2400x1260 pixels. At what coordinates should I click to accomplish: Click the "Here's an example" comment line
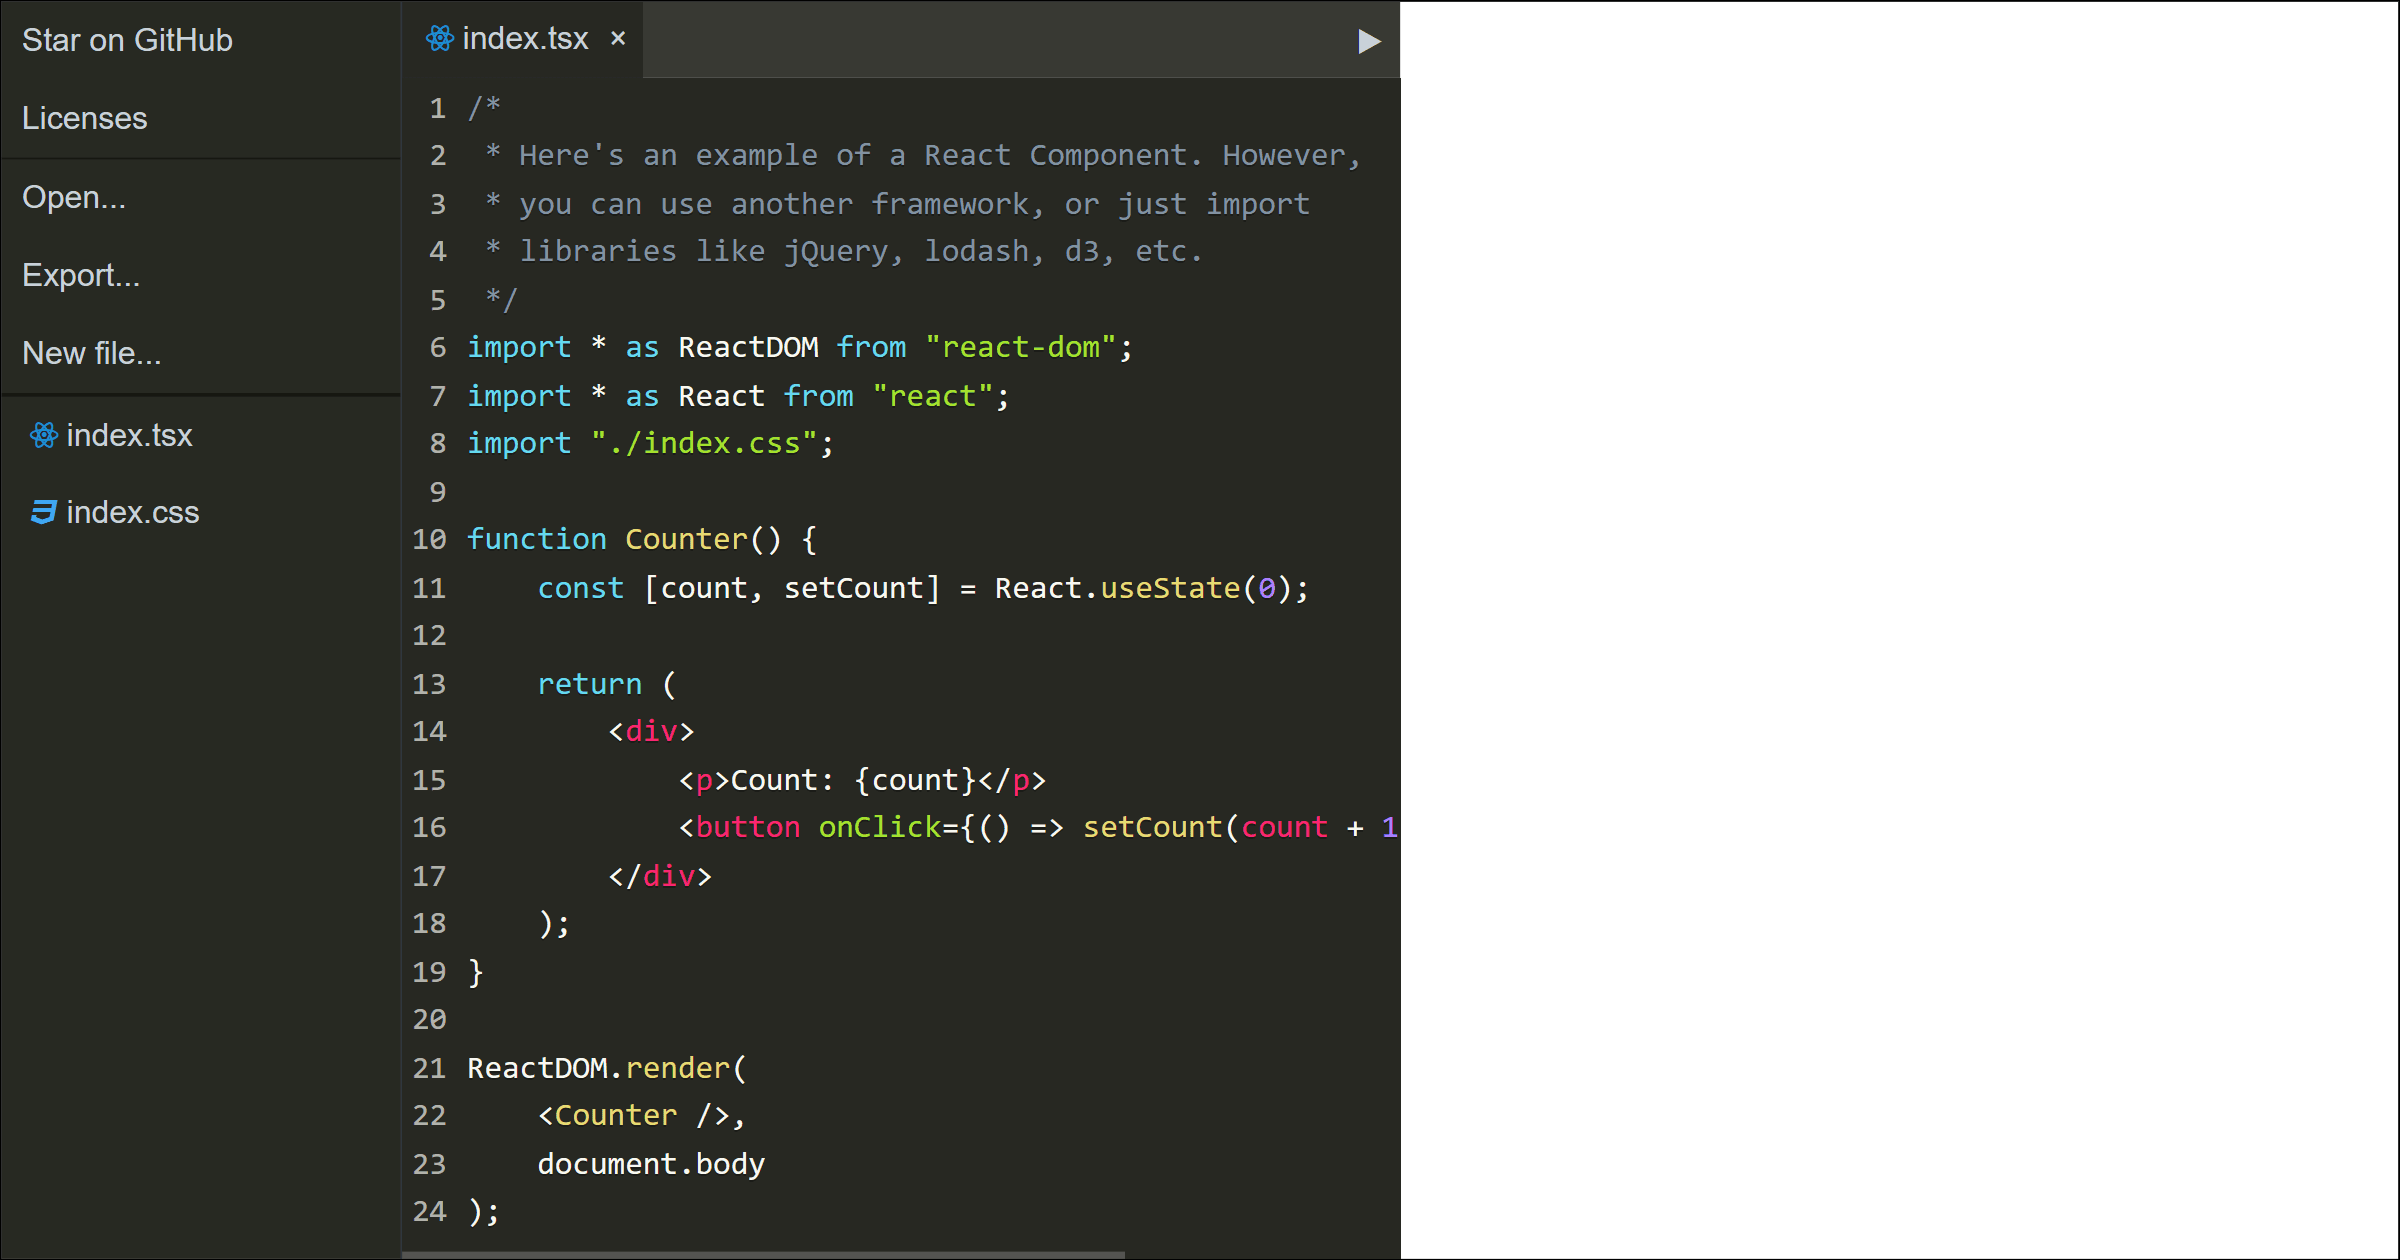coord(922,155)
